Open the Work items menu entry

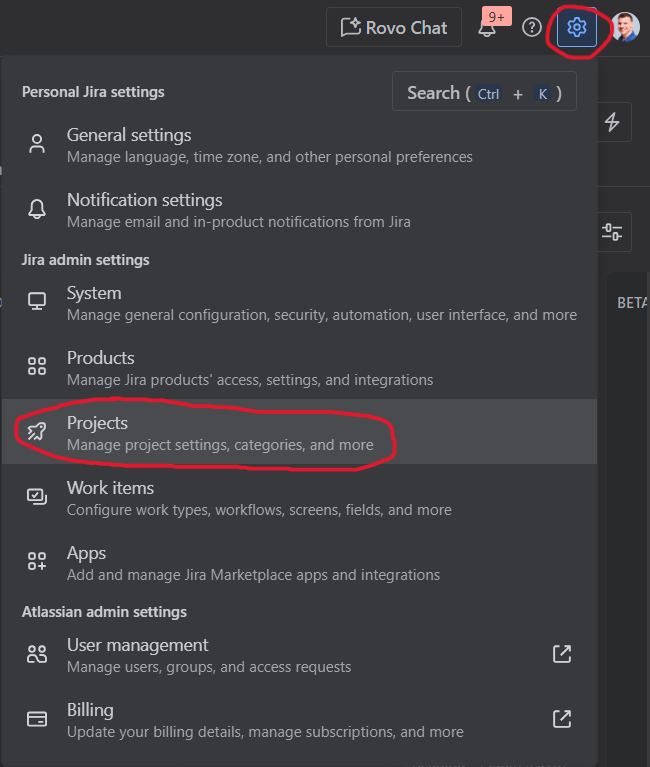tap(299, 498)
